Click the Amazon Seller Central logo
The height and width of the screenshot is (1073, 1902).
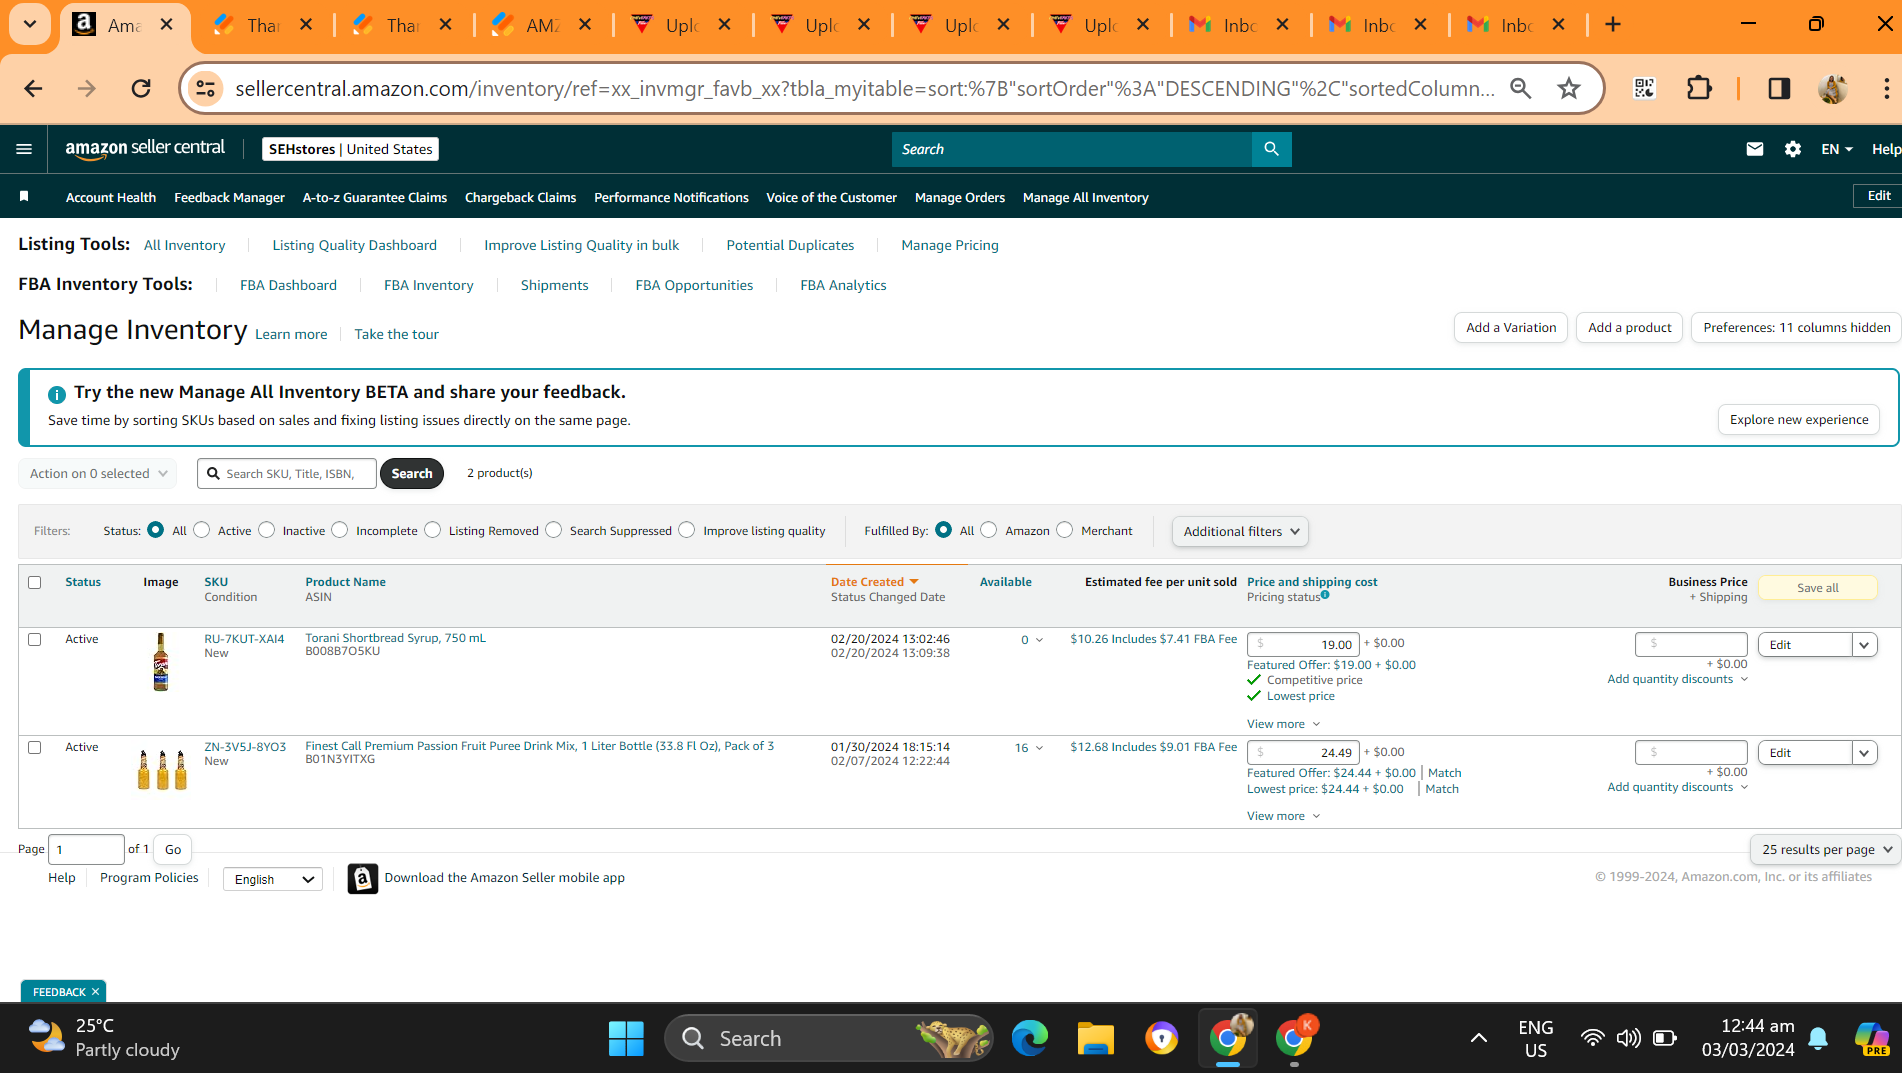[145, 149]
